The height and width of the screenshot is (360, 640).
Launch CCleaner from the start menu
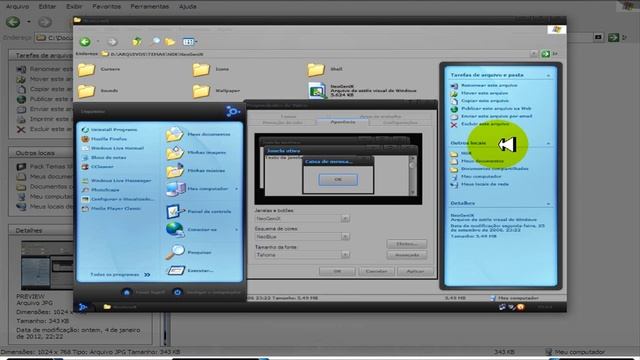(x=98, y=167)
